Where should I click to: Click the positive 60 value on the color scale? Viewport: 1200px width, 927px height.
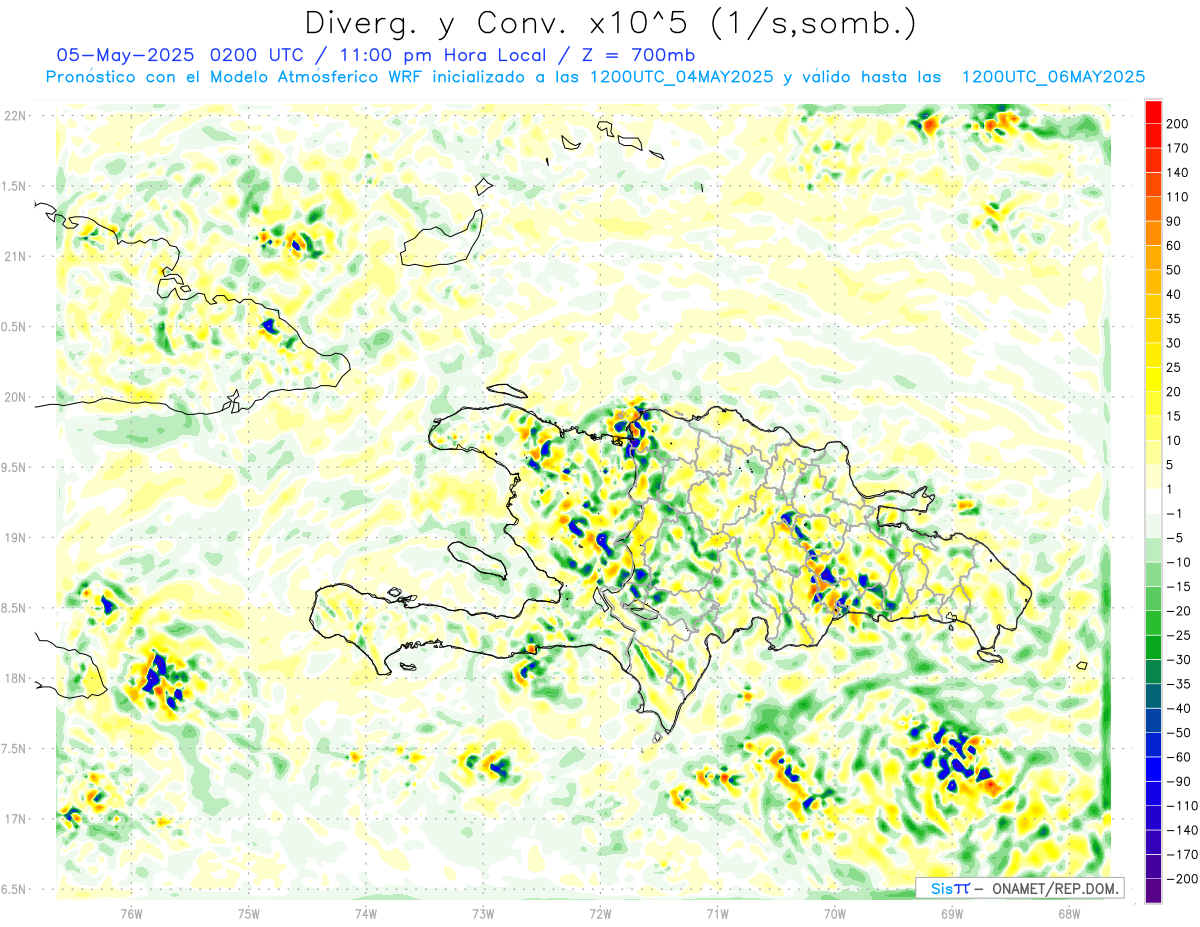click(1173, 246)
